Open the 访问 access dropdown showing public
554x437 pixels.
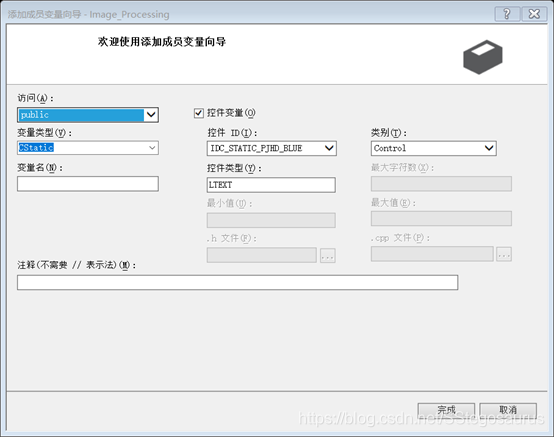tap(88, 115)
